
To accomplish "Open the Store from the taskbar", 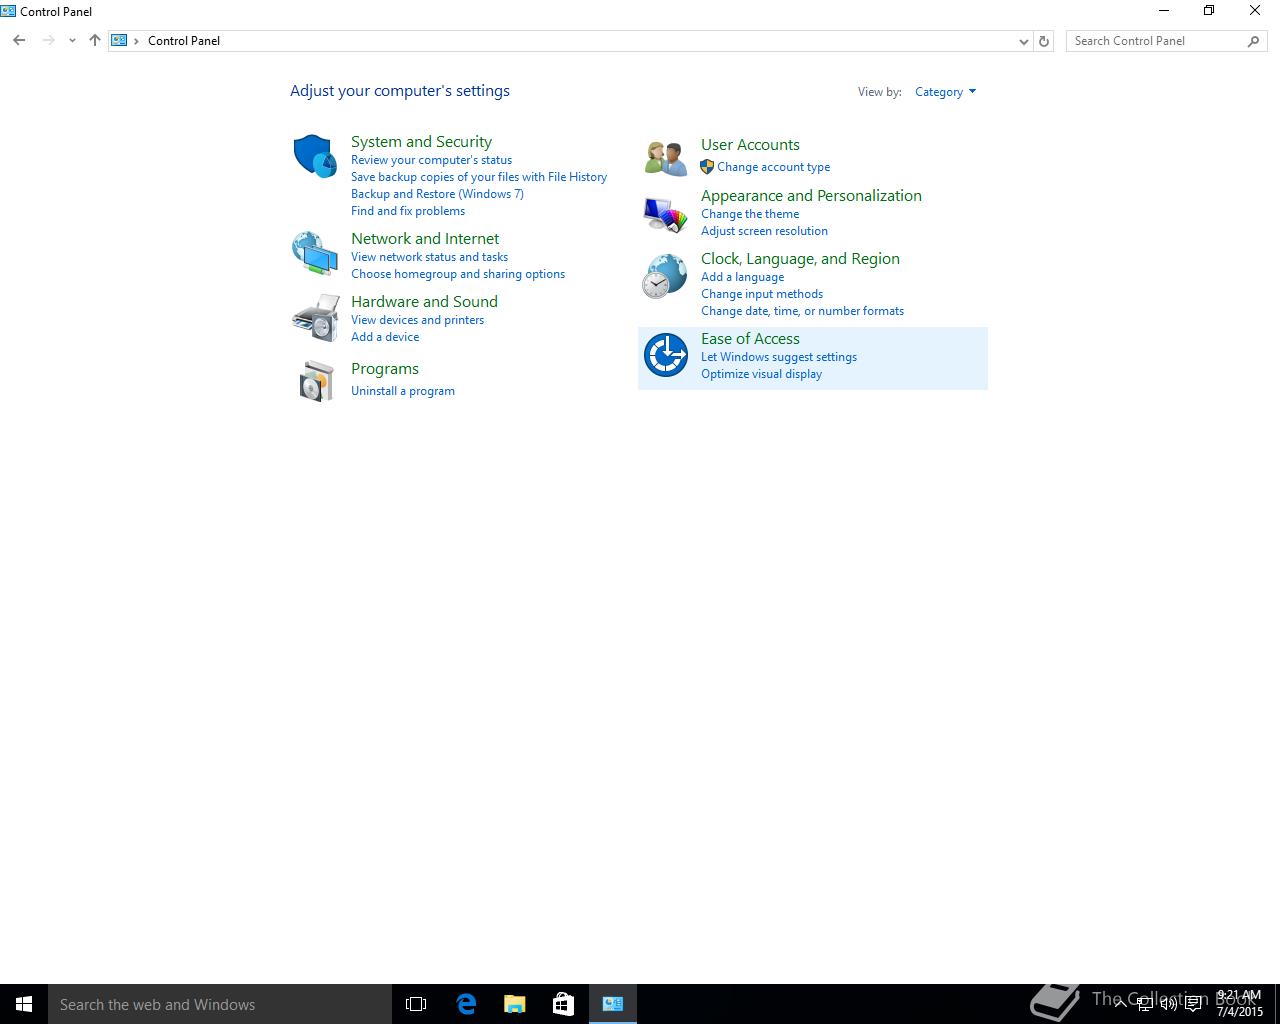I will point(564,1004).
